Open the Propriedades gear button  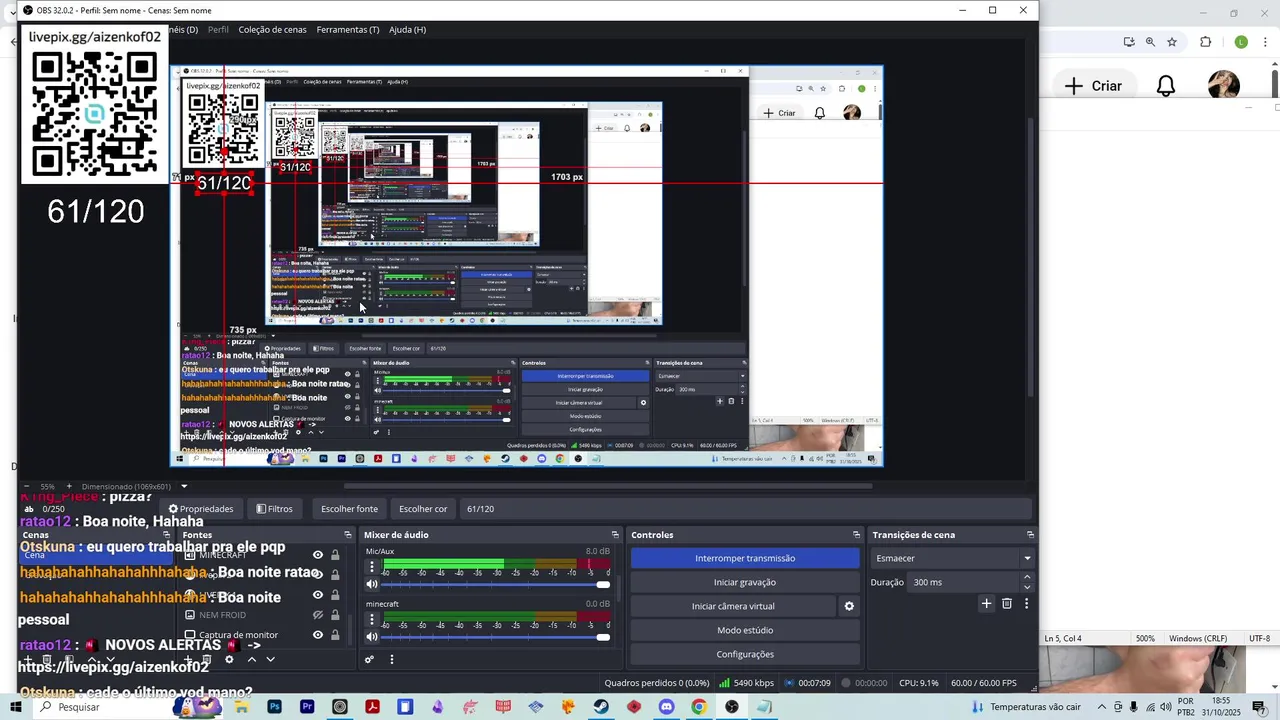[x=201, y=509]
